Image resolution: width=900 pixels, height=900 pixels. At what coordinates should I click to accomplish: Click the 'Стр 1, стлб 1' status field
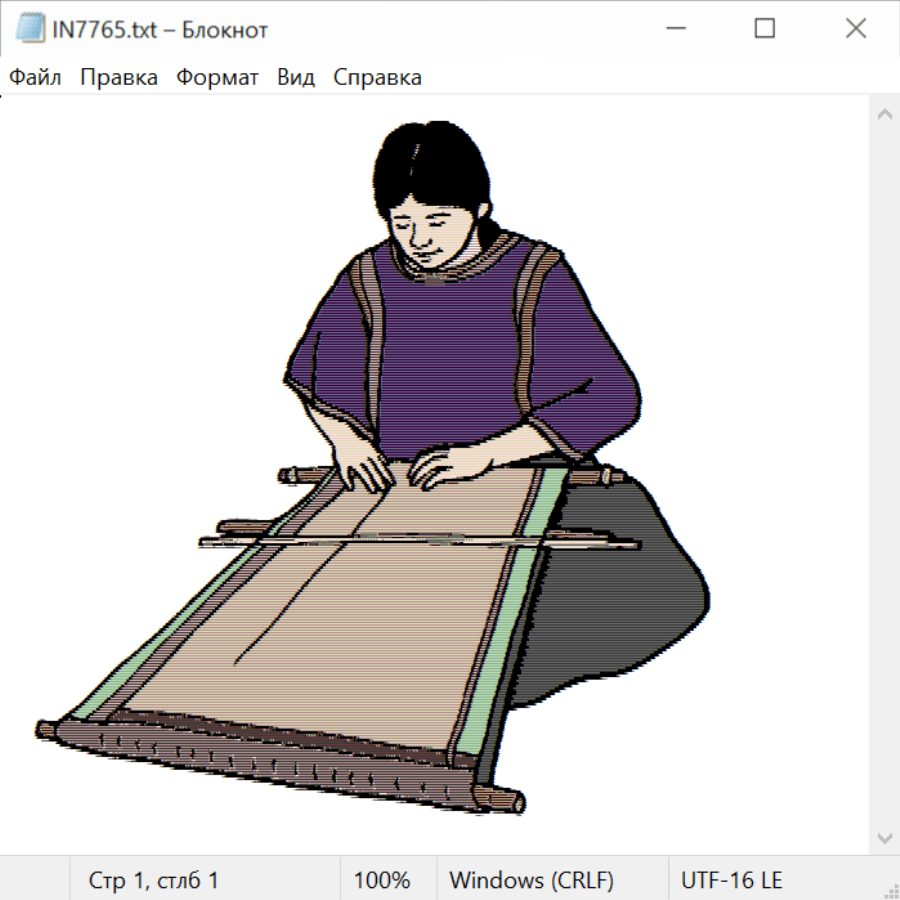[154, 880]
